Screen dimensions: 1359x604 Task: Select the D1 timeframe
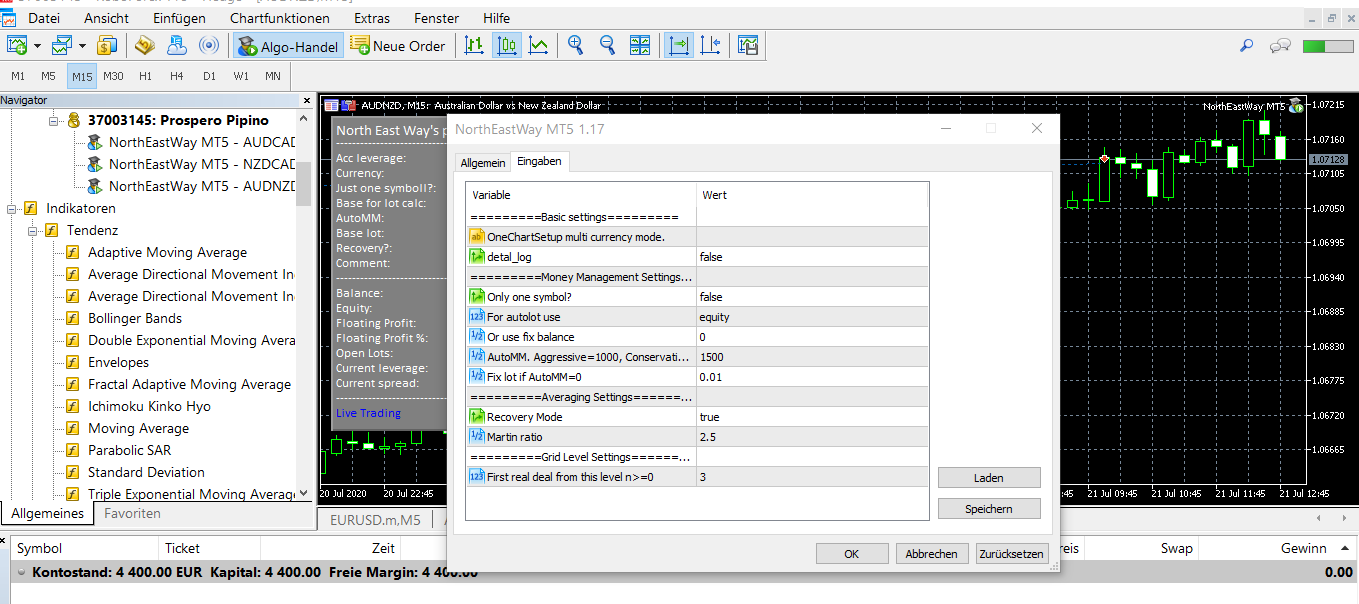click(x=209, y=76)
